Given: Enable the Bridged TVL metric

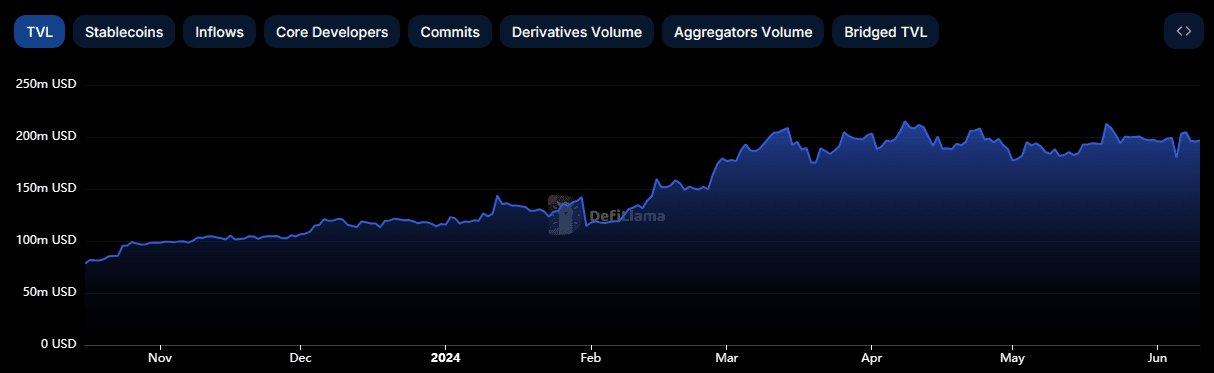Looking at the screenshot, I should pyautogui.click(x=885, y=32).
